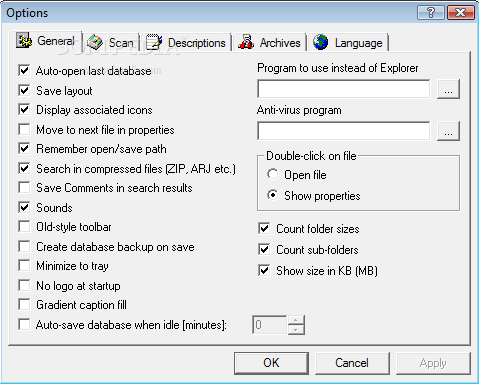Click the Scan tab disc icon

point(95,43)
